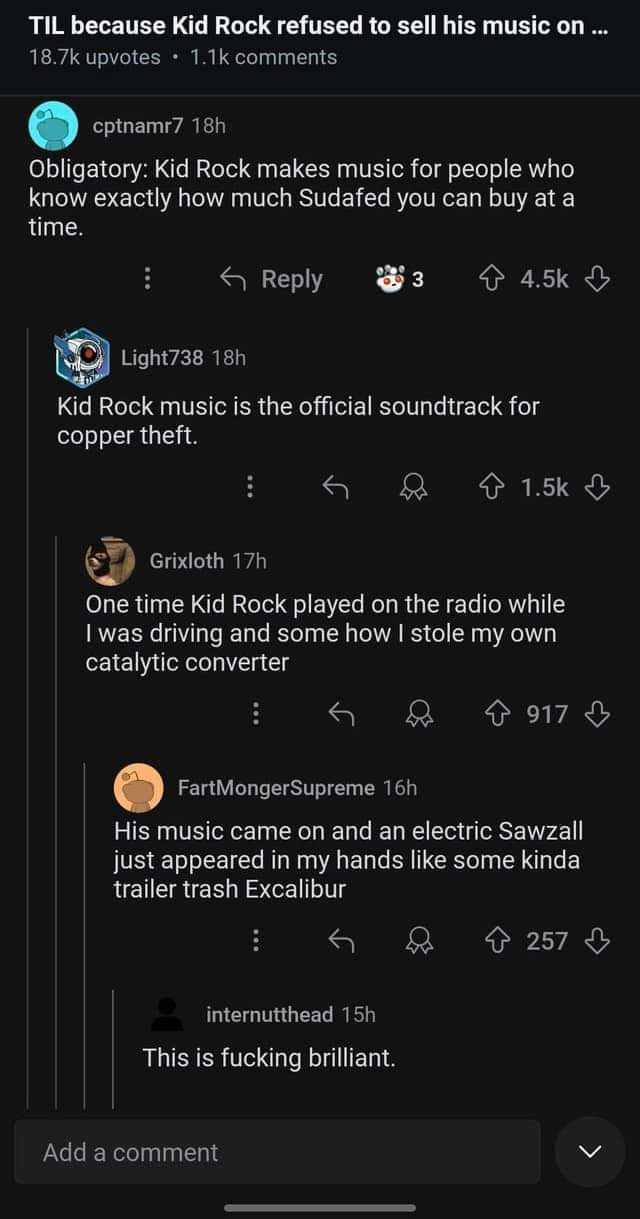The image size is (640, 1219).
Task: Tap the chevron-down jump button
Action: [590, 1152]
